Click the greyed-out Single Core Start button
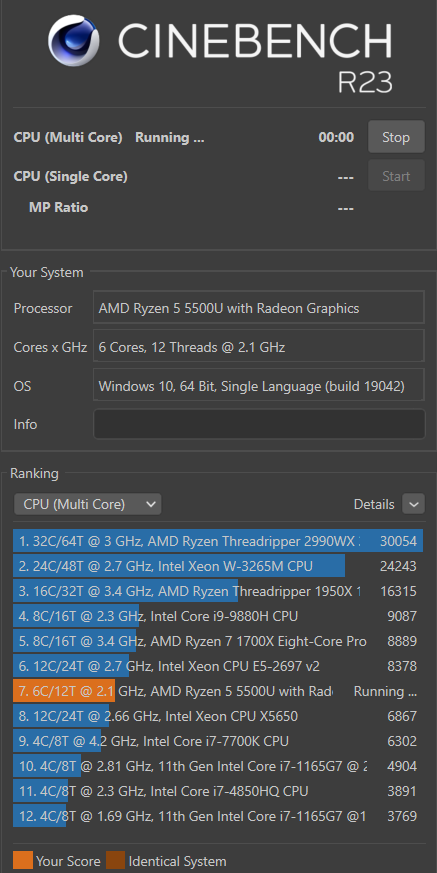 (396, 176)
